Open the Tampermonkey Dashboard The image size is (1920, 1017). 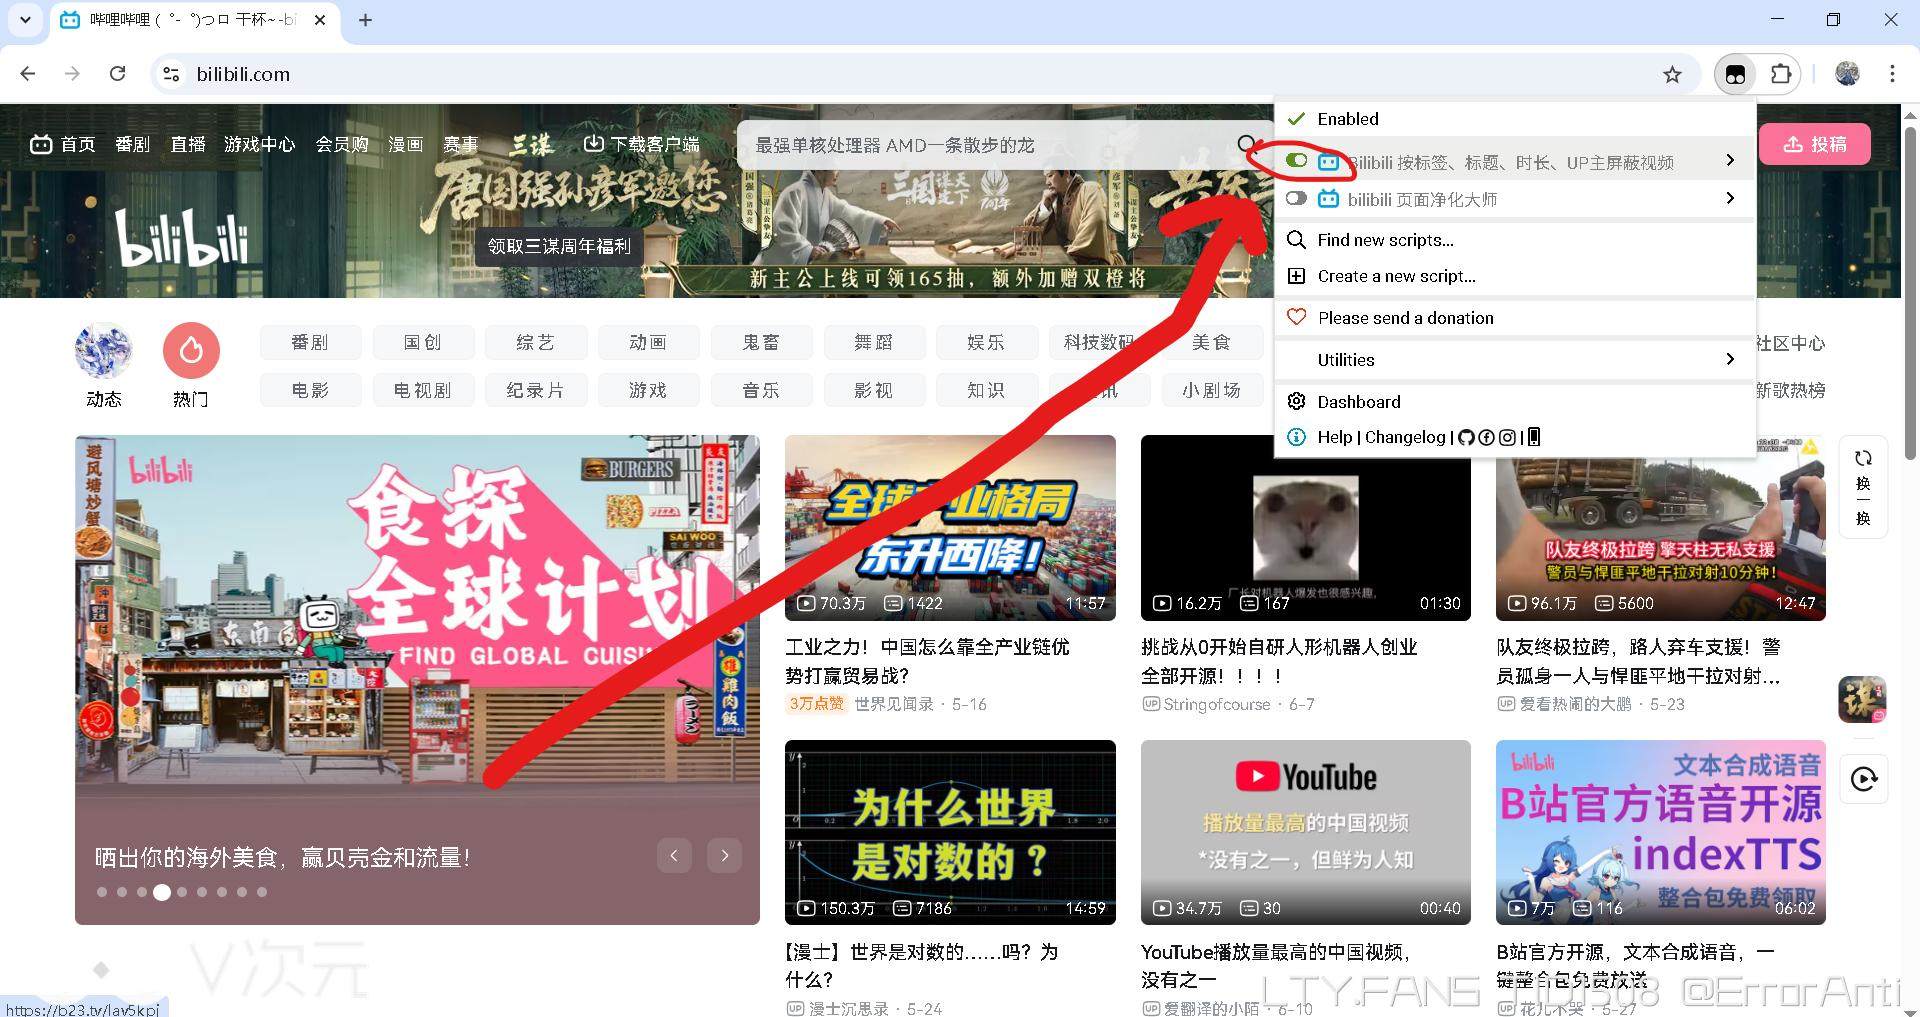click(1515, 402)
